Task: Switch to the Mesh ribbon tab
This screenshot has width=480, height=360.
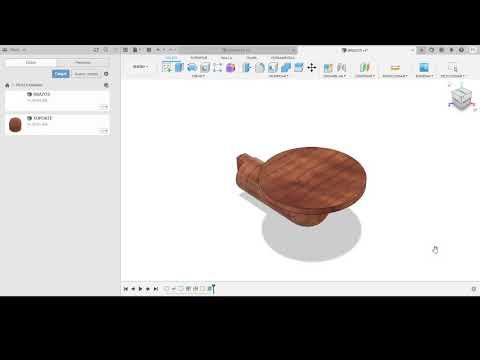Action: 226,58
